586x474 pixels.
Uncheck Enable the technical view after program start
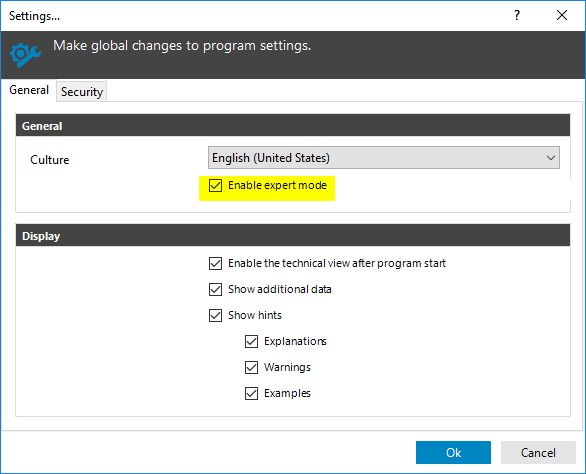click(215, 263)
